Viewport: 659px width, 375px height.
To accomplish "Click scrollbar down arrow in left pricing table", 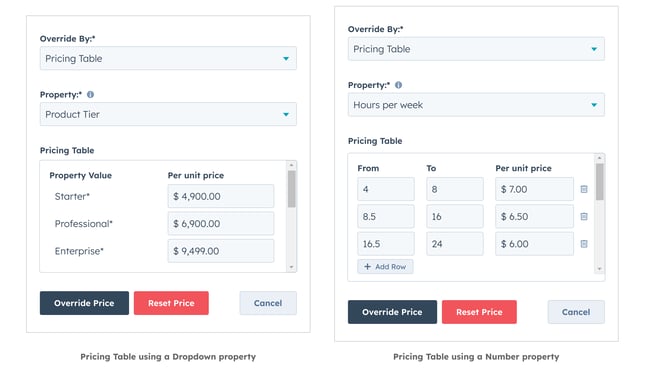I will [x=291, y=267].
